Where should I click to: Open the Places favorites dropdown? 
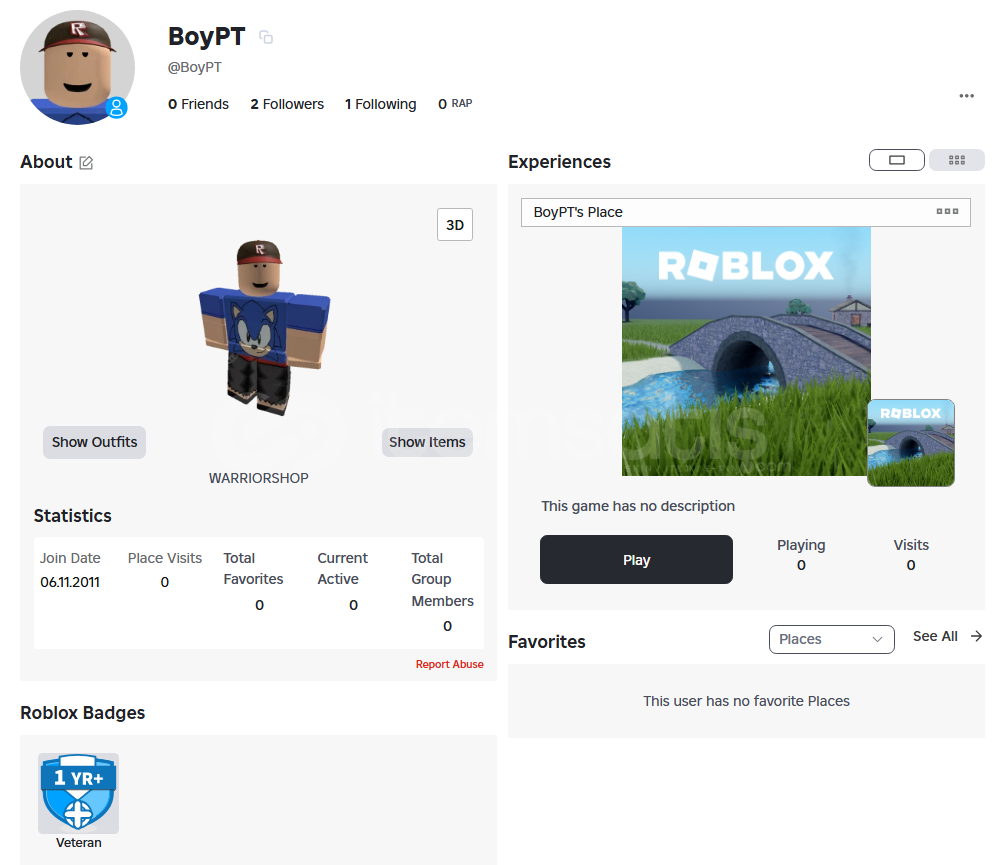pos(831,639)
